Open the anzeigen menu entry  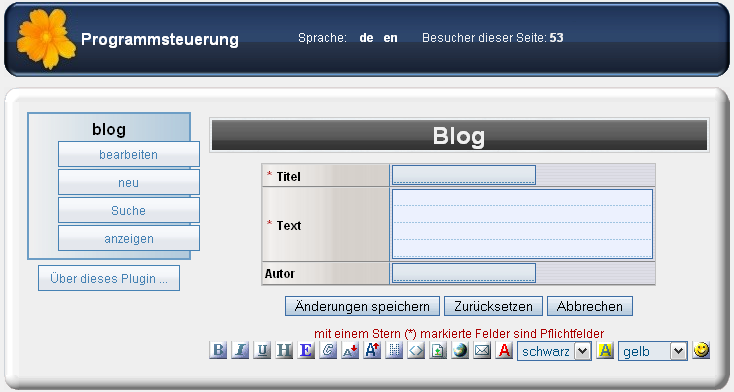coord(129,238)
